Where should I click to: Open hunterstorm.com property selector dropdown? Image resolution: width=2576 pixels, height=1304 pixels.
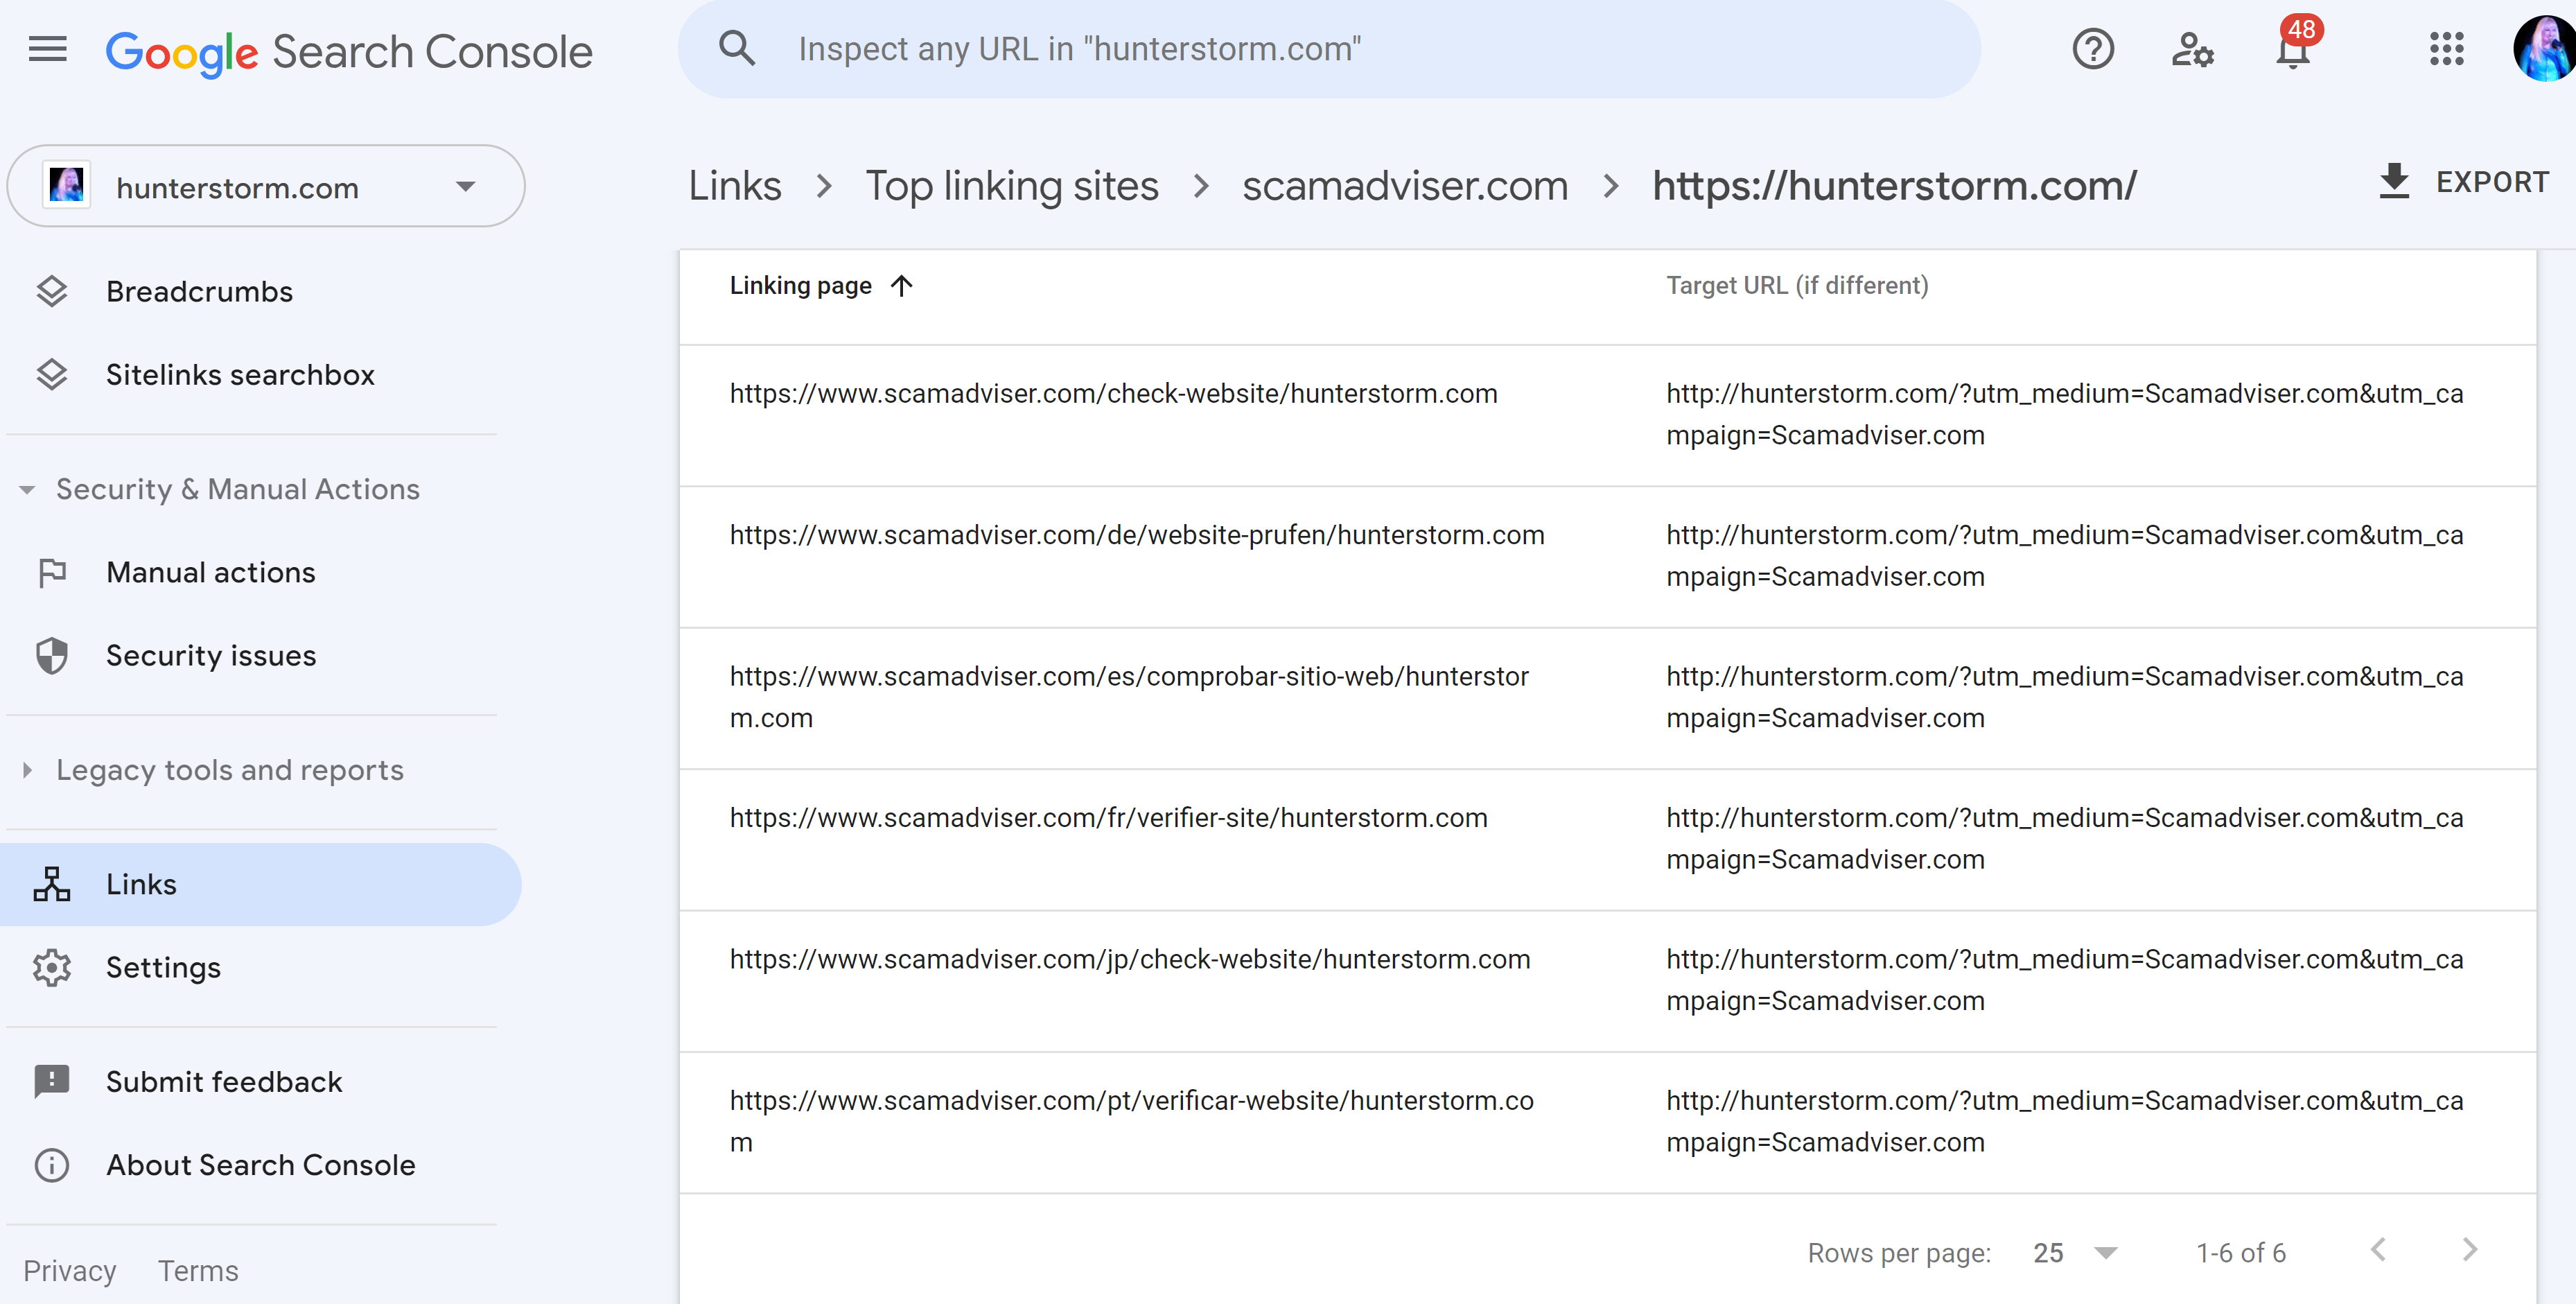(x=265, y=187)
